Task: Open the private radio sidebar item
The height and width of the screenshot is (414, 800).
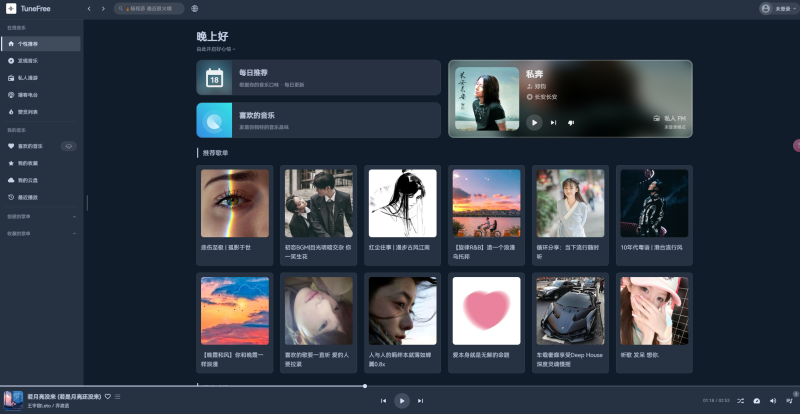Action: coord(41,78)
